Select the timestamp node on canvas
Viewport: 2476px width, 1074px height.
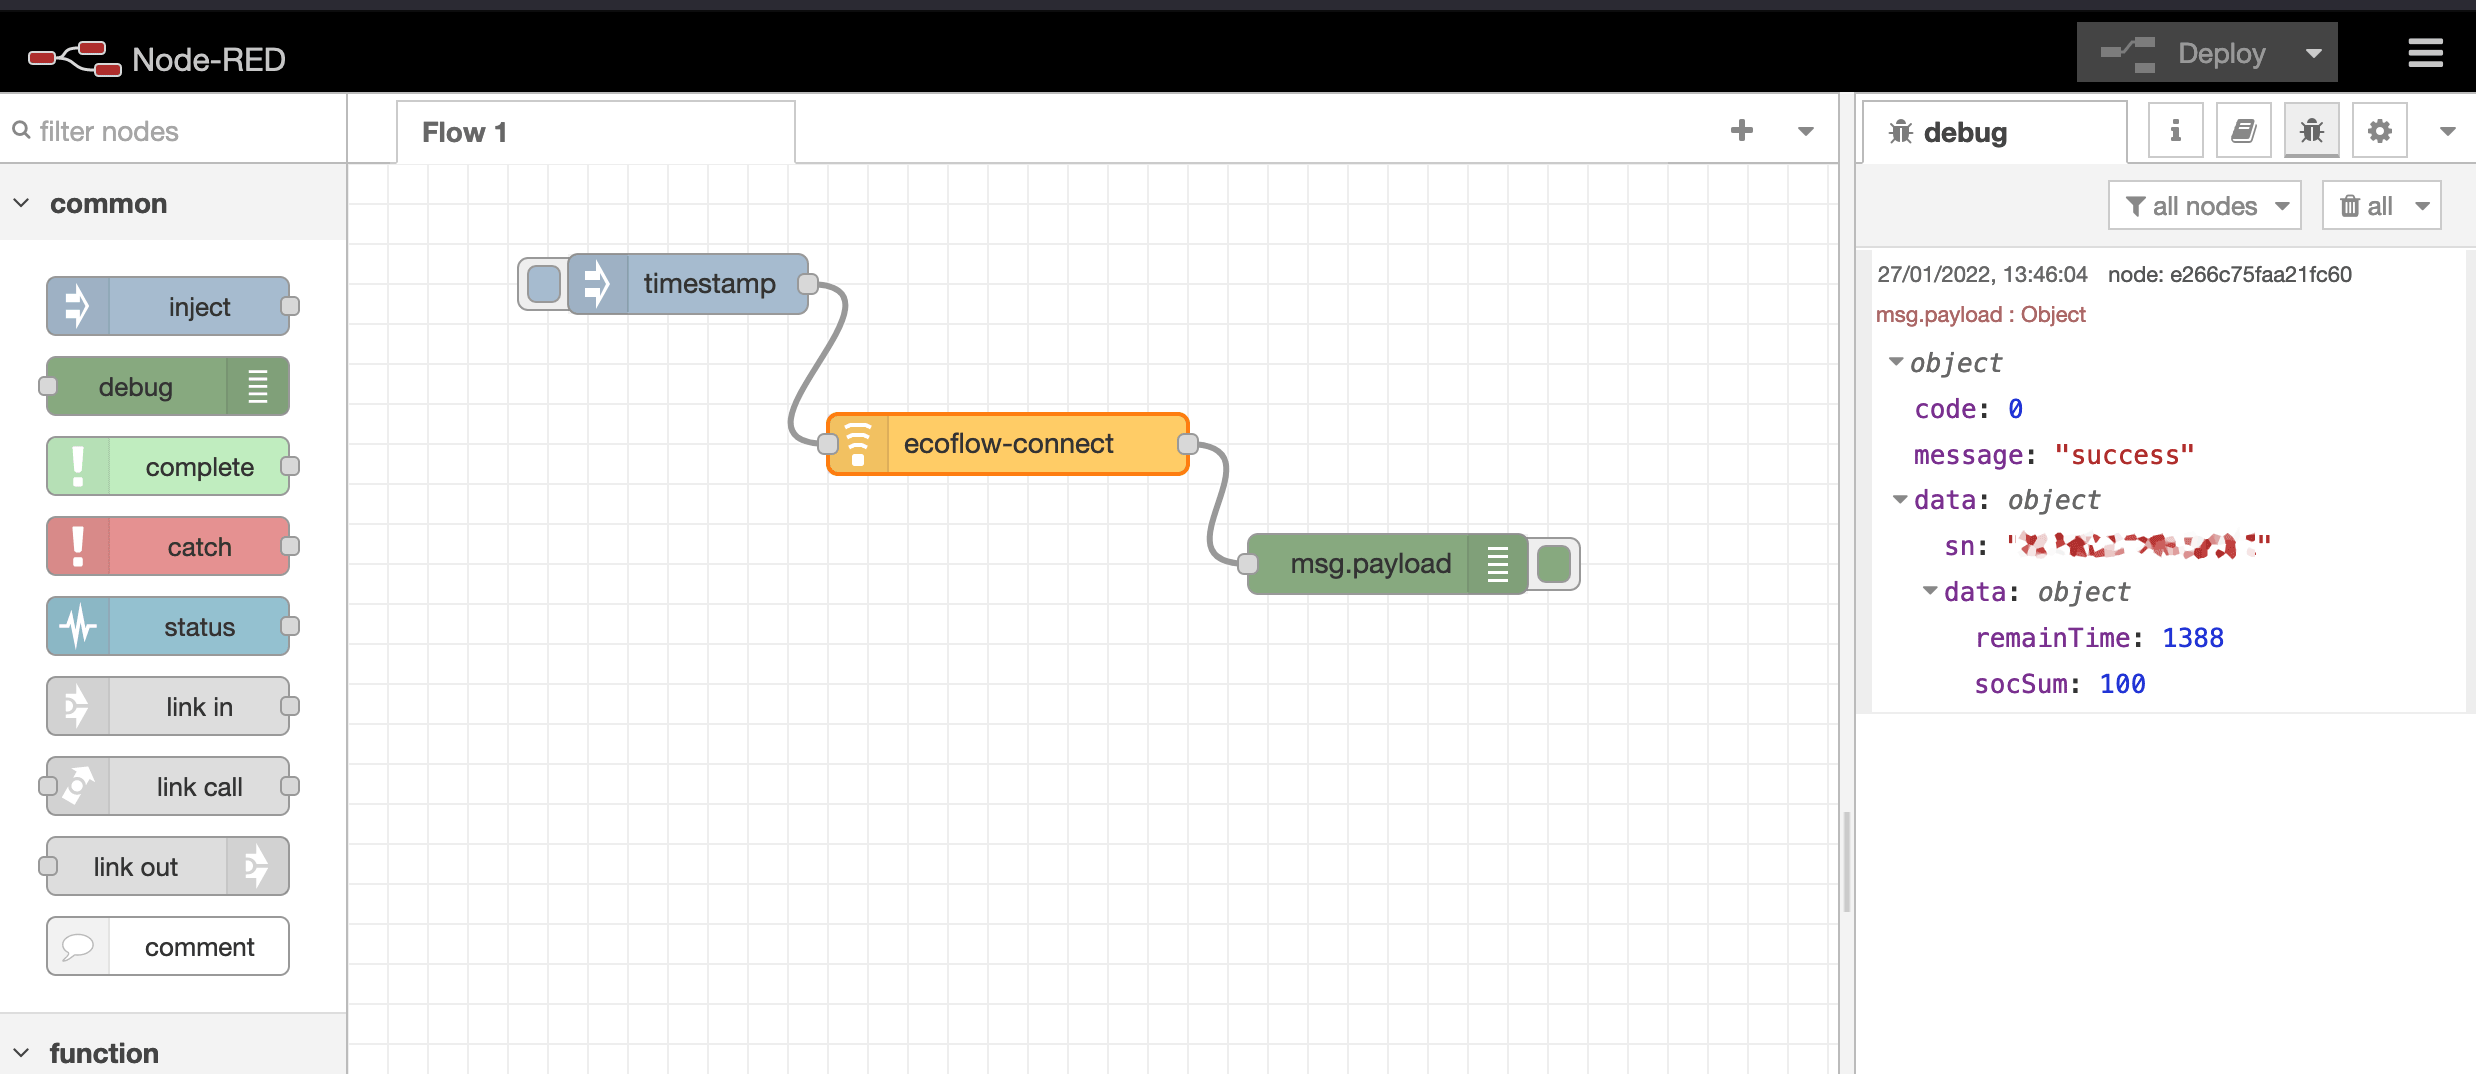(688, 284)
